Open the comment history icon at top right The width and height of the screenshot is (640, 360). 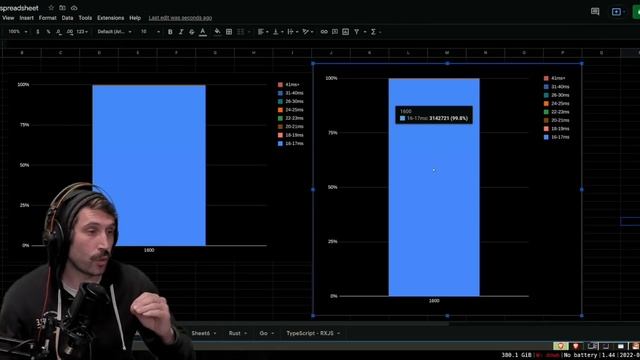point(595,11)
